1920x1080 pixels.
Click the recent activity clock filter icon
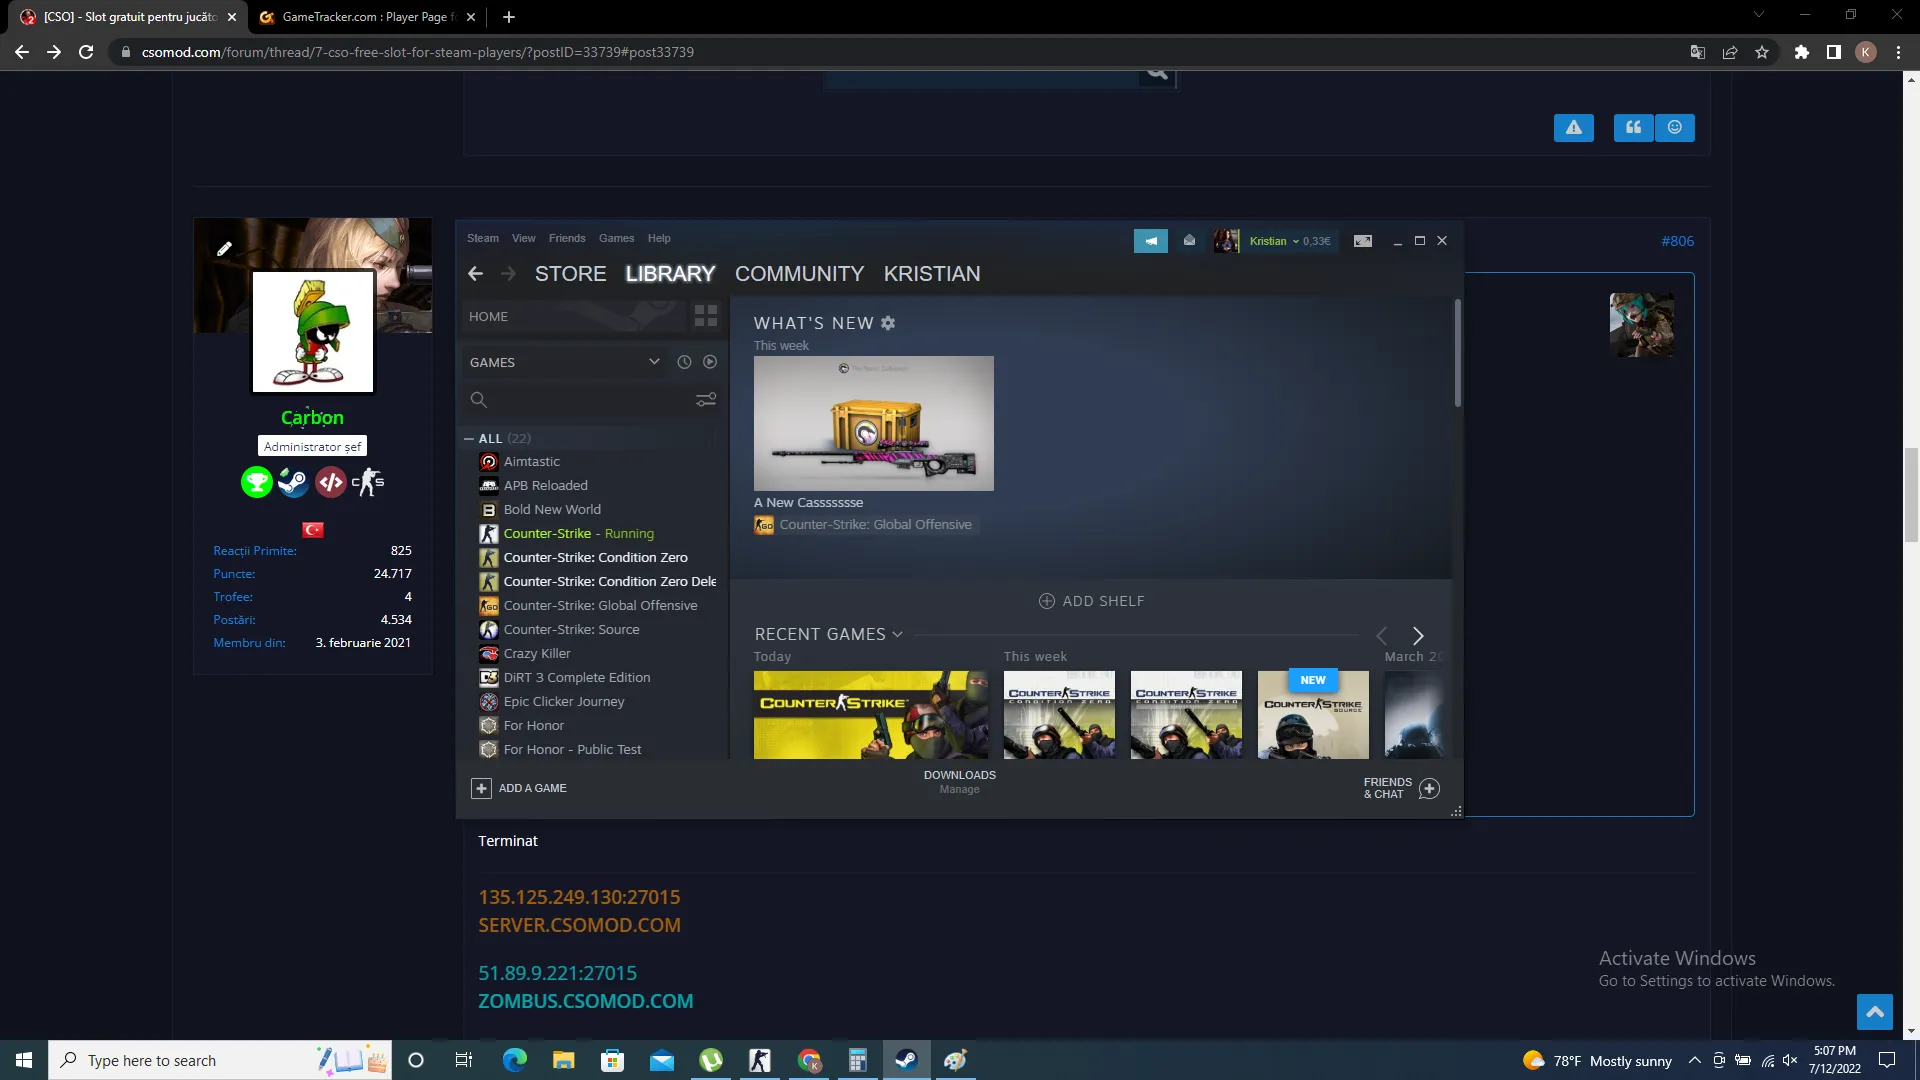point(684,362)
